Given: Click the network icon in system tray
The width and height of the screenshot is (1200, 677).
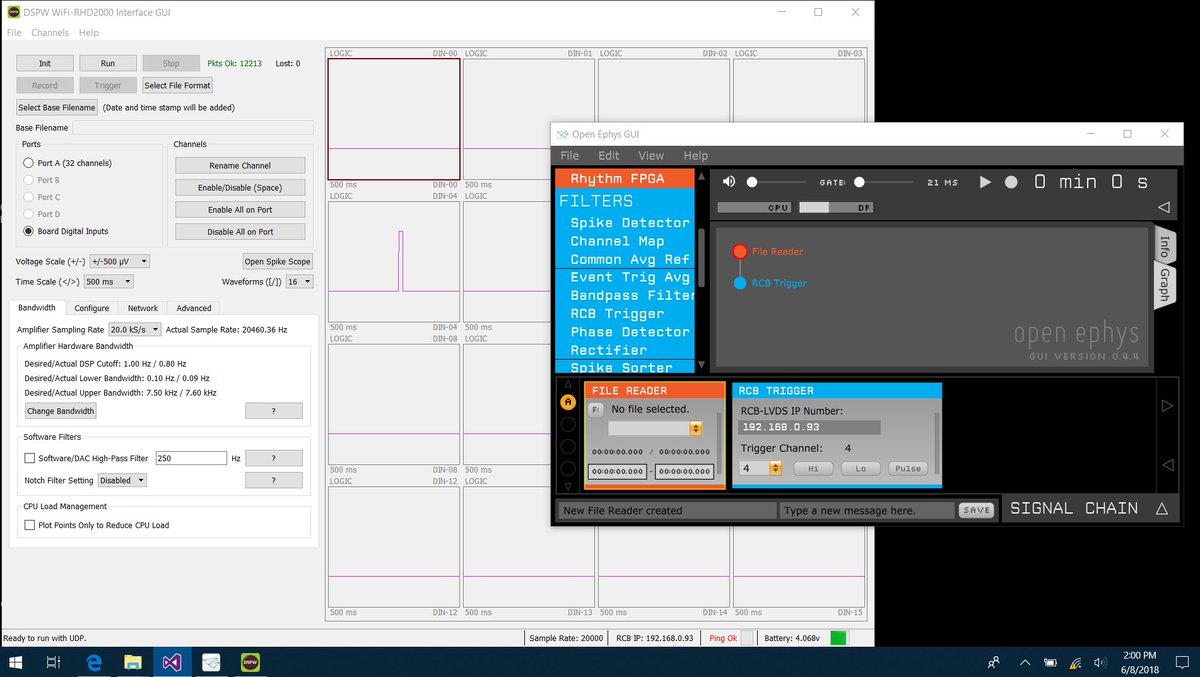Looking at the screenshot, I should [1075, 662].
